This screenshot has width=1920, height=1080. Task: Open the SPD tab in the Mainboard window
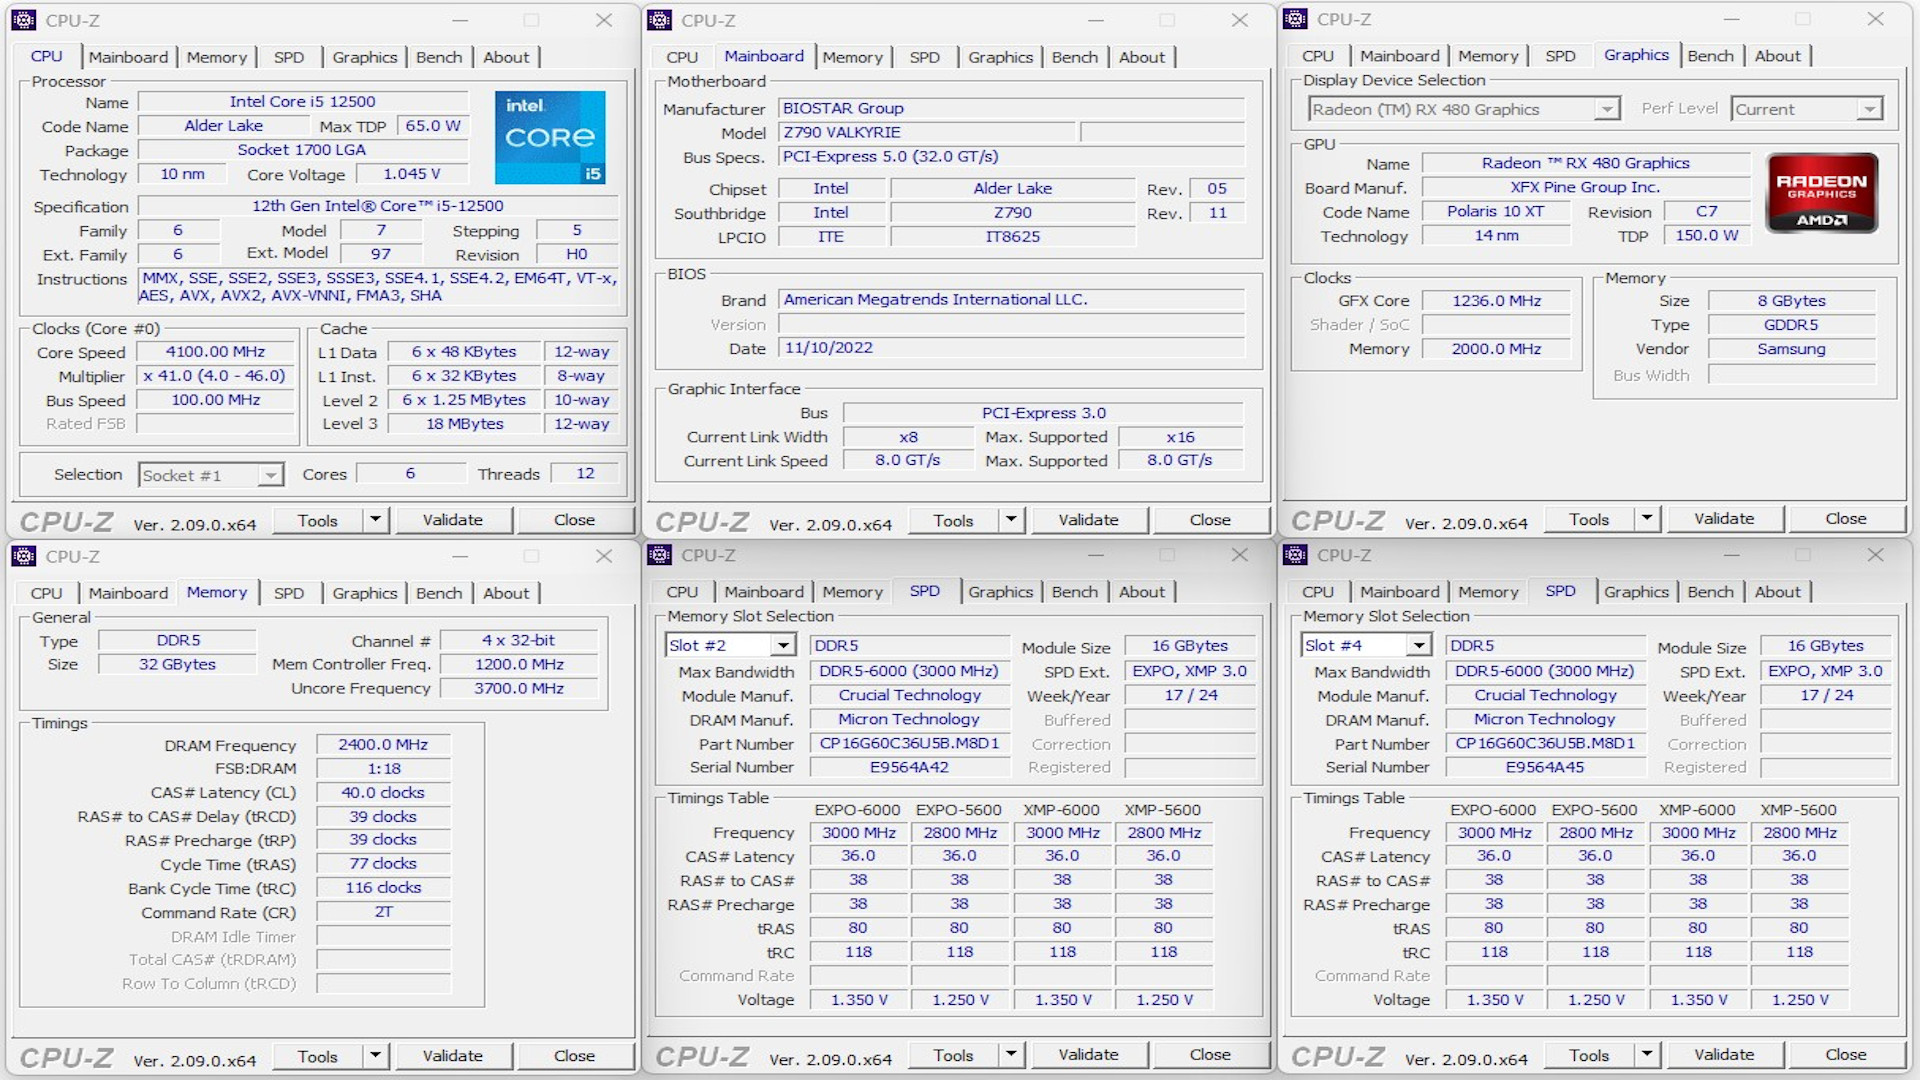click(x=924, y=57)
